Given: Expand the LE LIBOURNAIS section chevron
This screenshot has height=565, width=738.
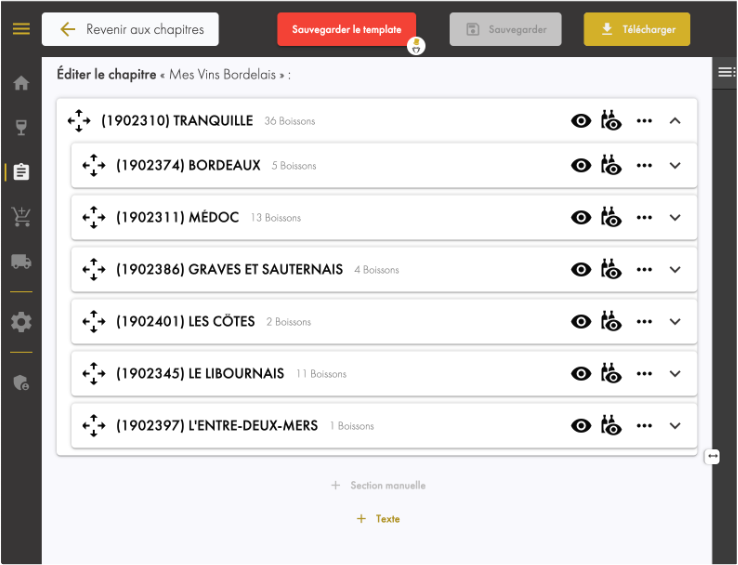Looking at the screenshot, I should 675,374.
